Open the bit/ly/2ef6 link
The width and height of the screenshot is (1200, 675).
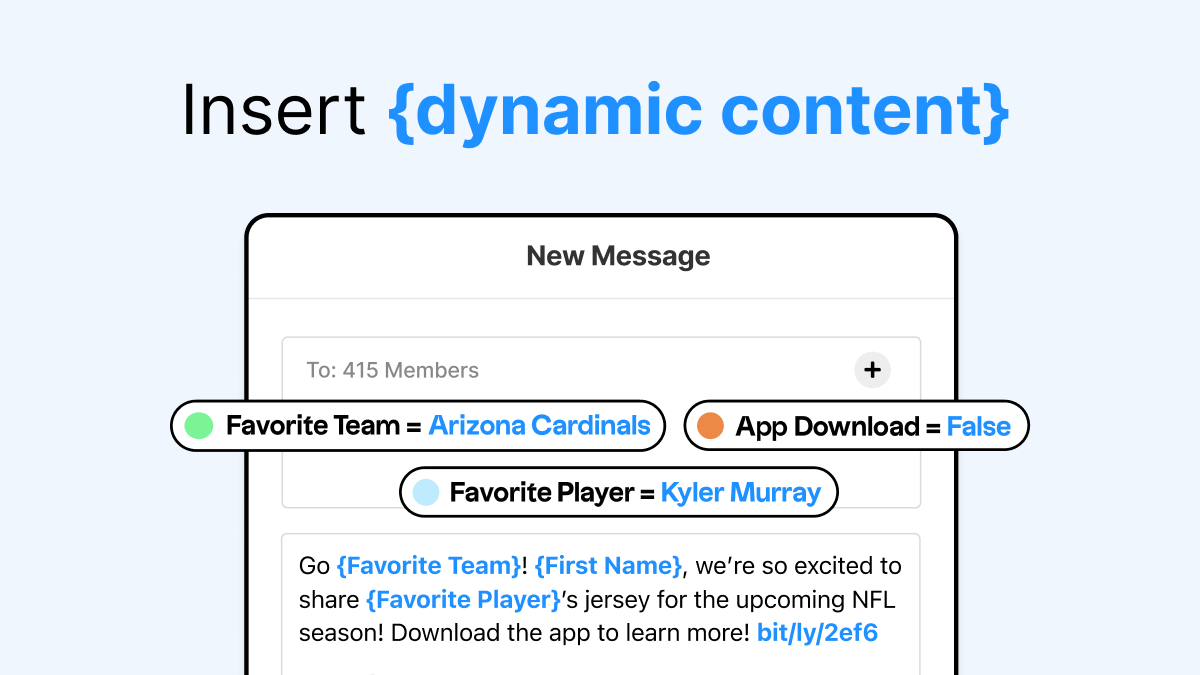(817, 633)
